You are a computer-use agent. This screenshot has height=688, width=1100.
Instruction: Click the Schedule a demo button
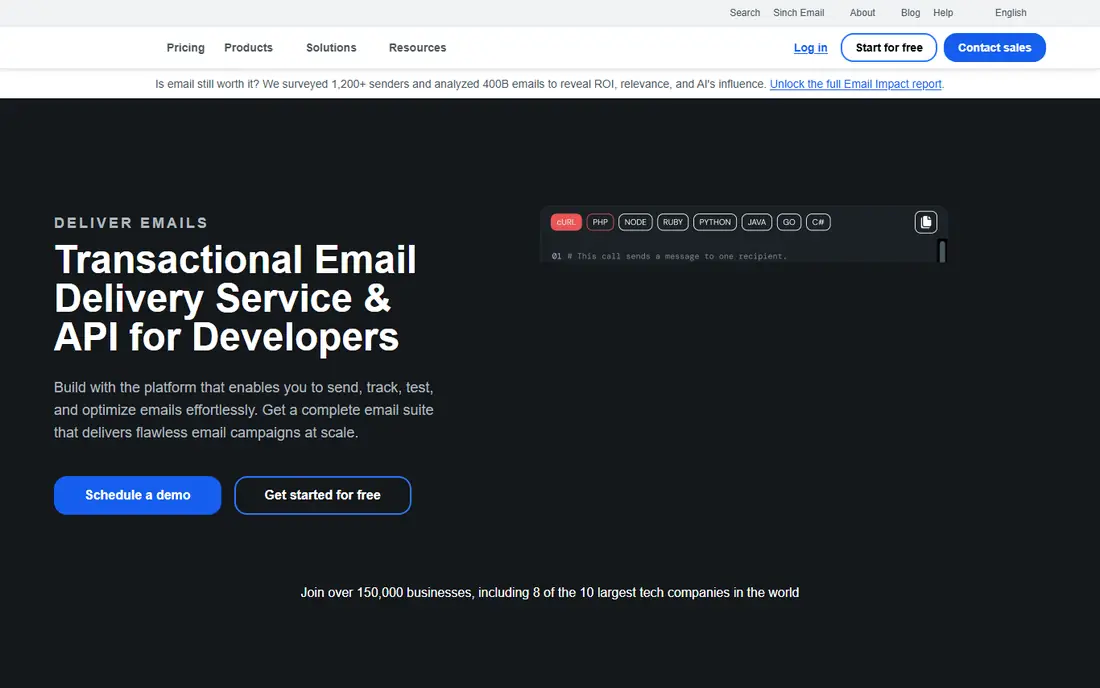(138, 495)
